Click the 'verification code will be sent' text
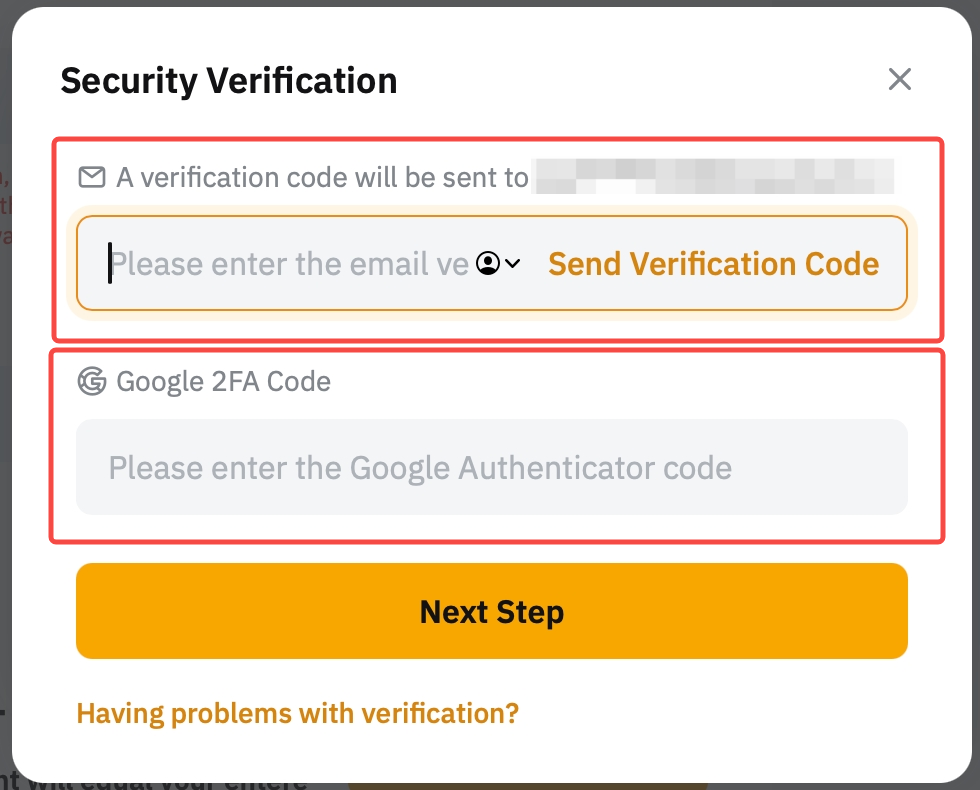 [322, 178]
